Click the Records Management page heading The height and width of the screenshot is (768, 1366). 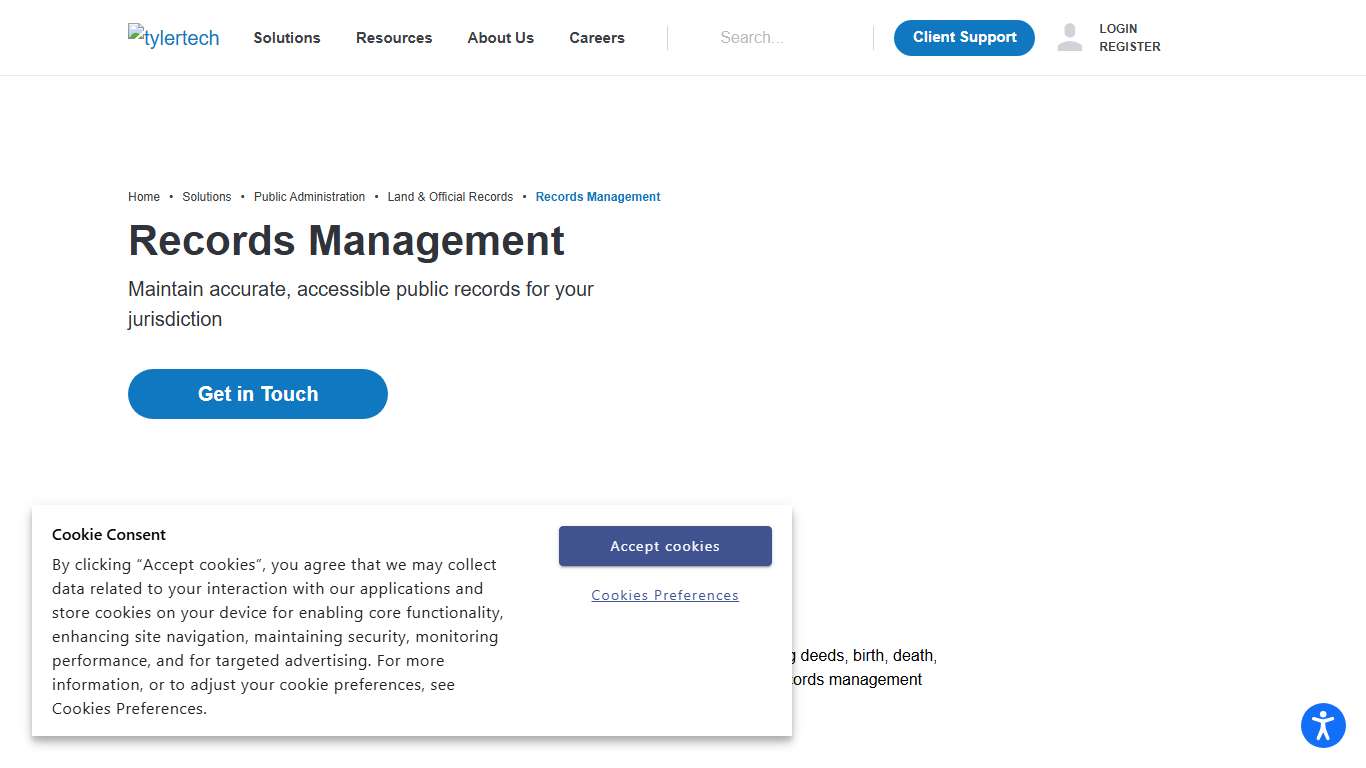[x=346, y=240]
